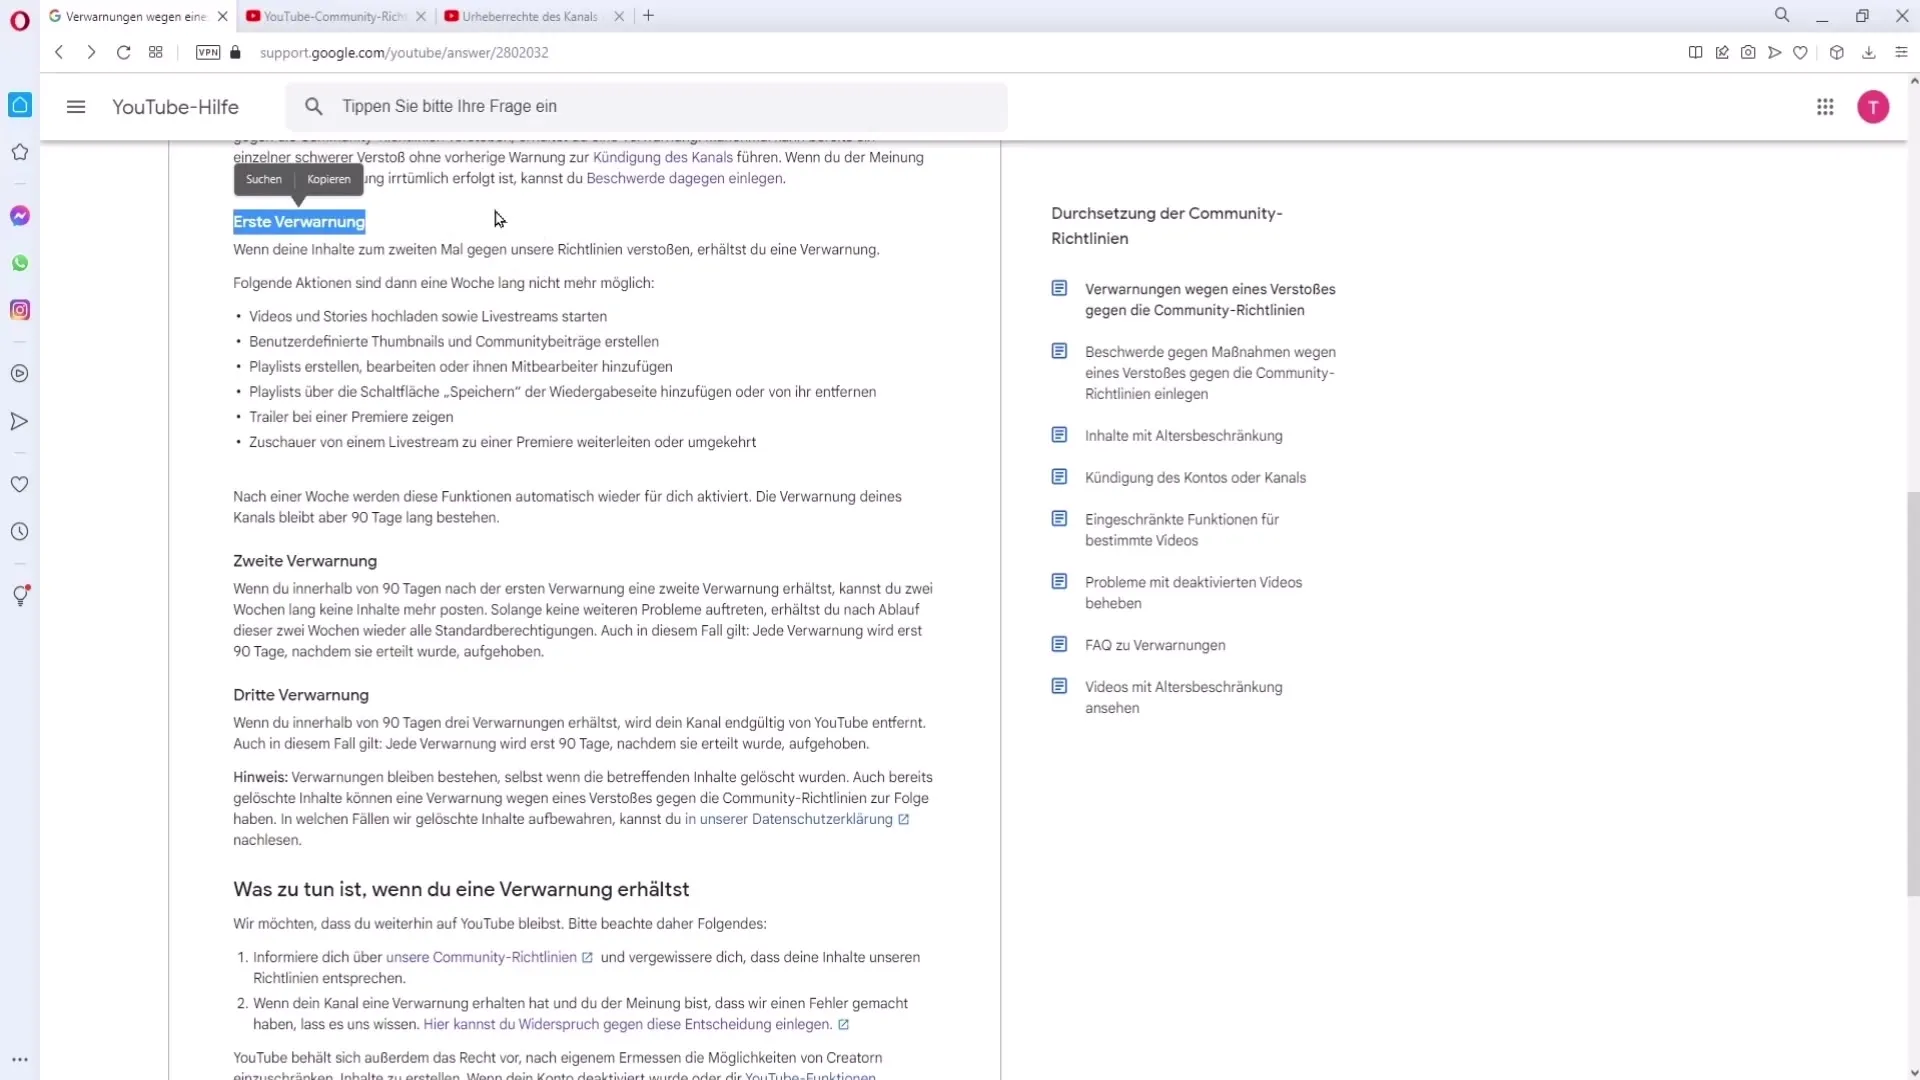Open the browser tab search magnifier
This screenshot has height=1080, width=1920.
(x=1782, y=15)
